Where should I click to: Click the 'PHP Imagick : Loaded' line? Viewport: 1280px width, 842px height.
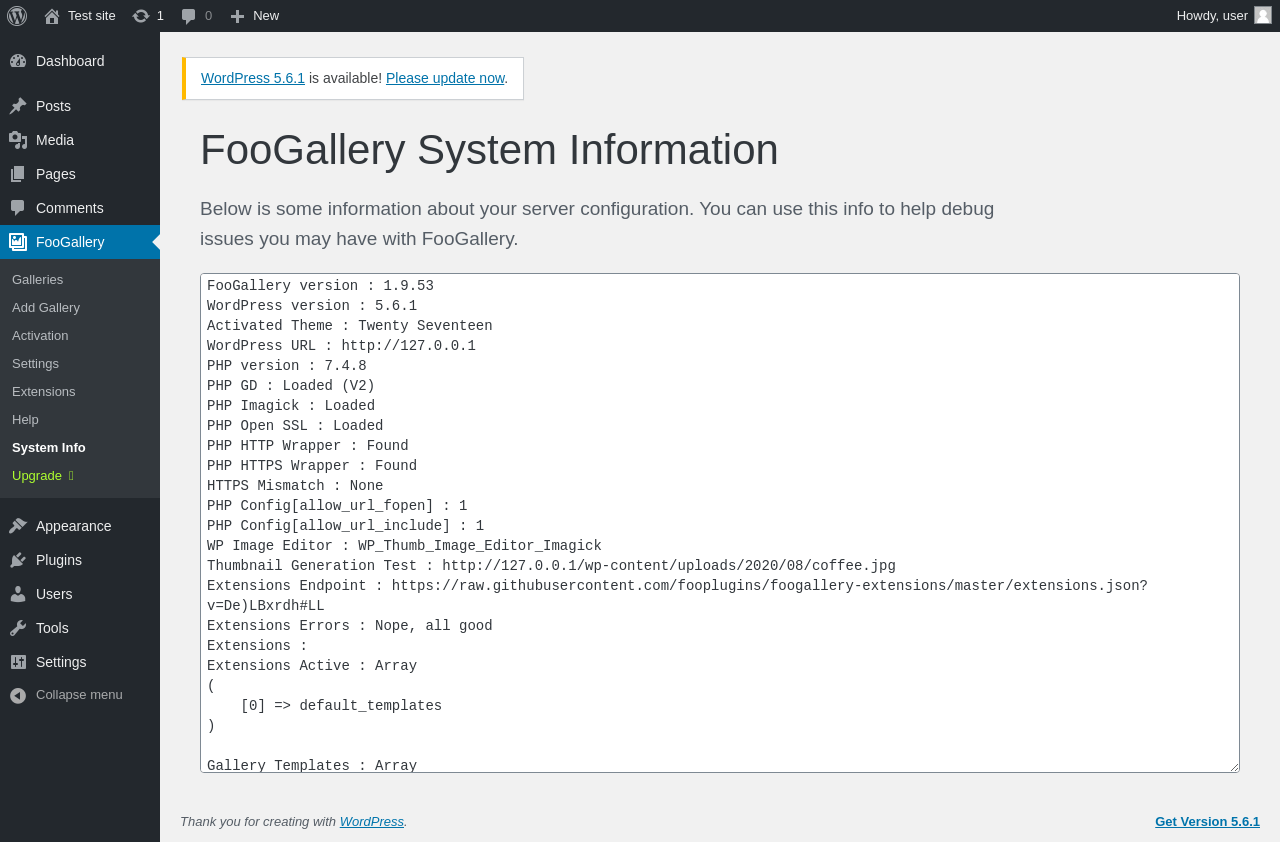(291, 406)
